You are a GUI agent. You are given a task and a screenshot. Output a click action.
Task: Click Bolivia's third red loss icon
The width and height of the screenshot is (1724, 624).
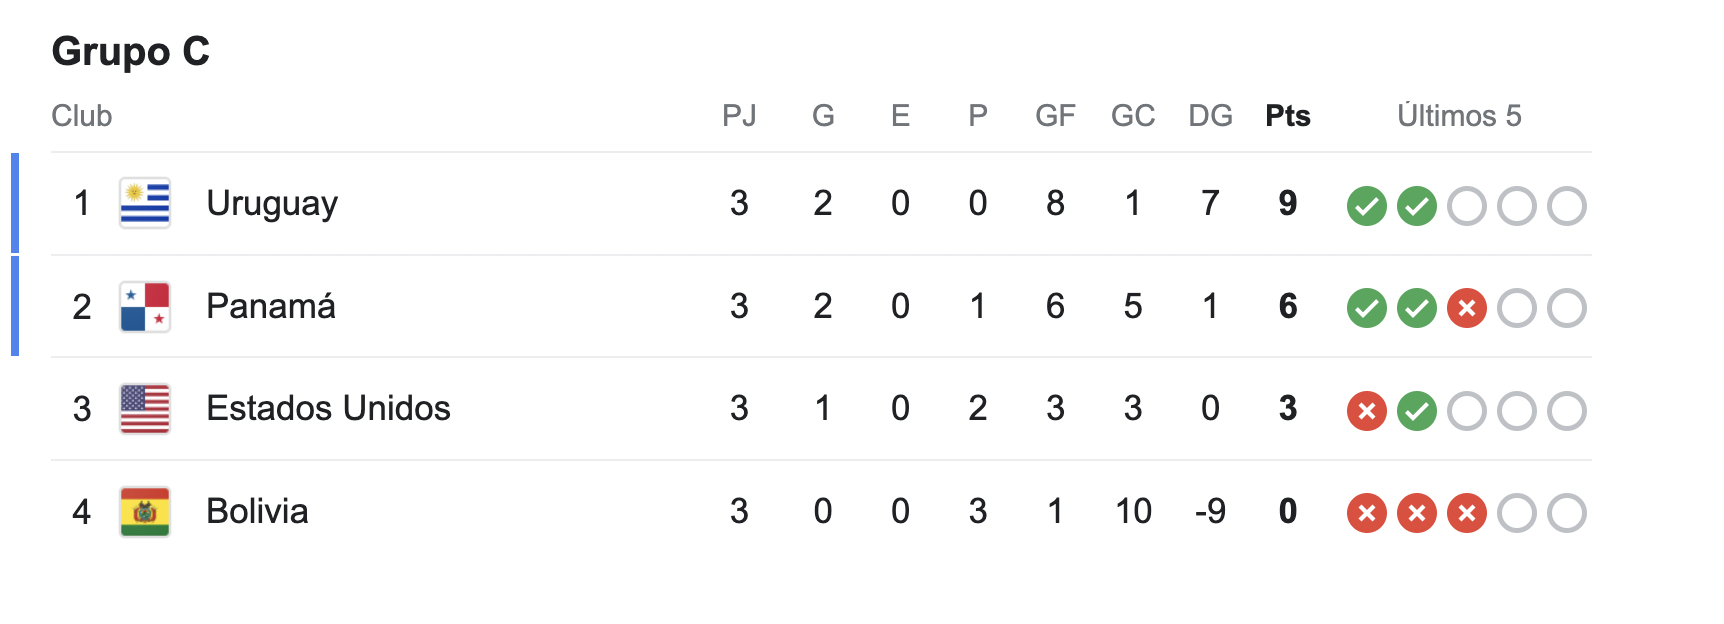click(1466, 513)
